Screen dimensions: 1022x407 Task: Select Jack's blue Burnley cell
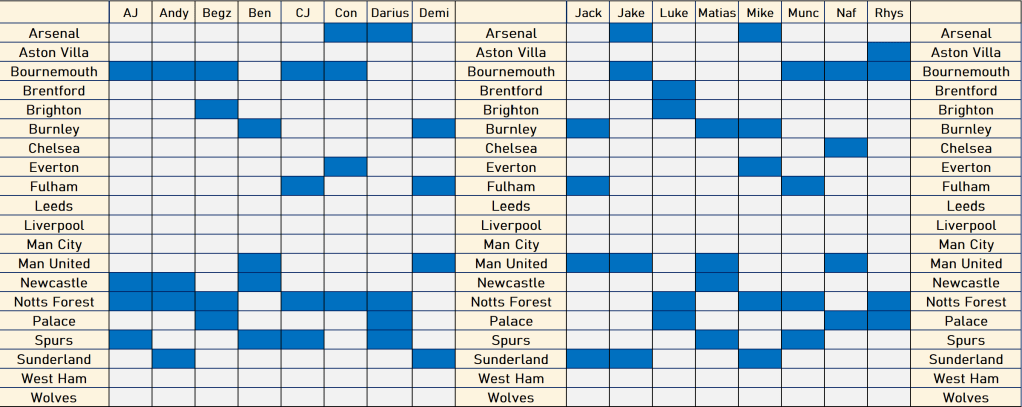click(x=588, y=129)
